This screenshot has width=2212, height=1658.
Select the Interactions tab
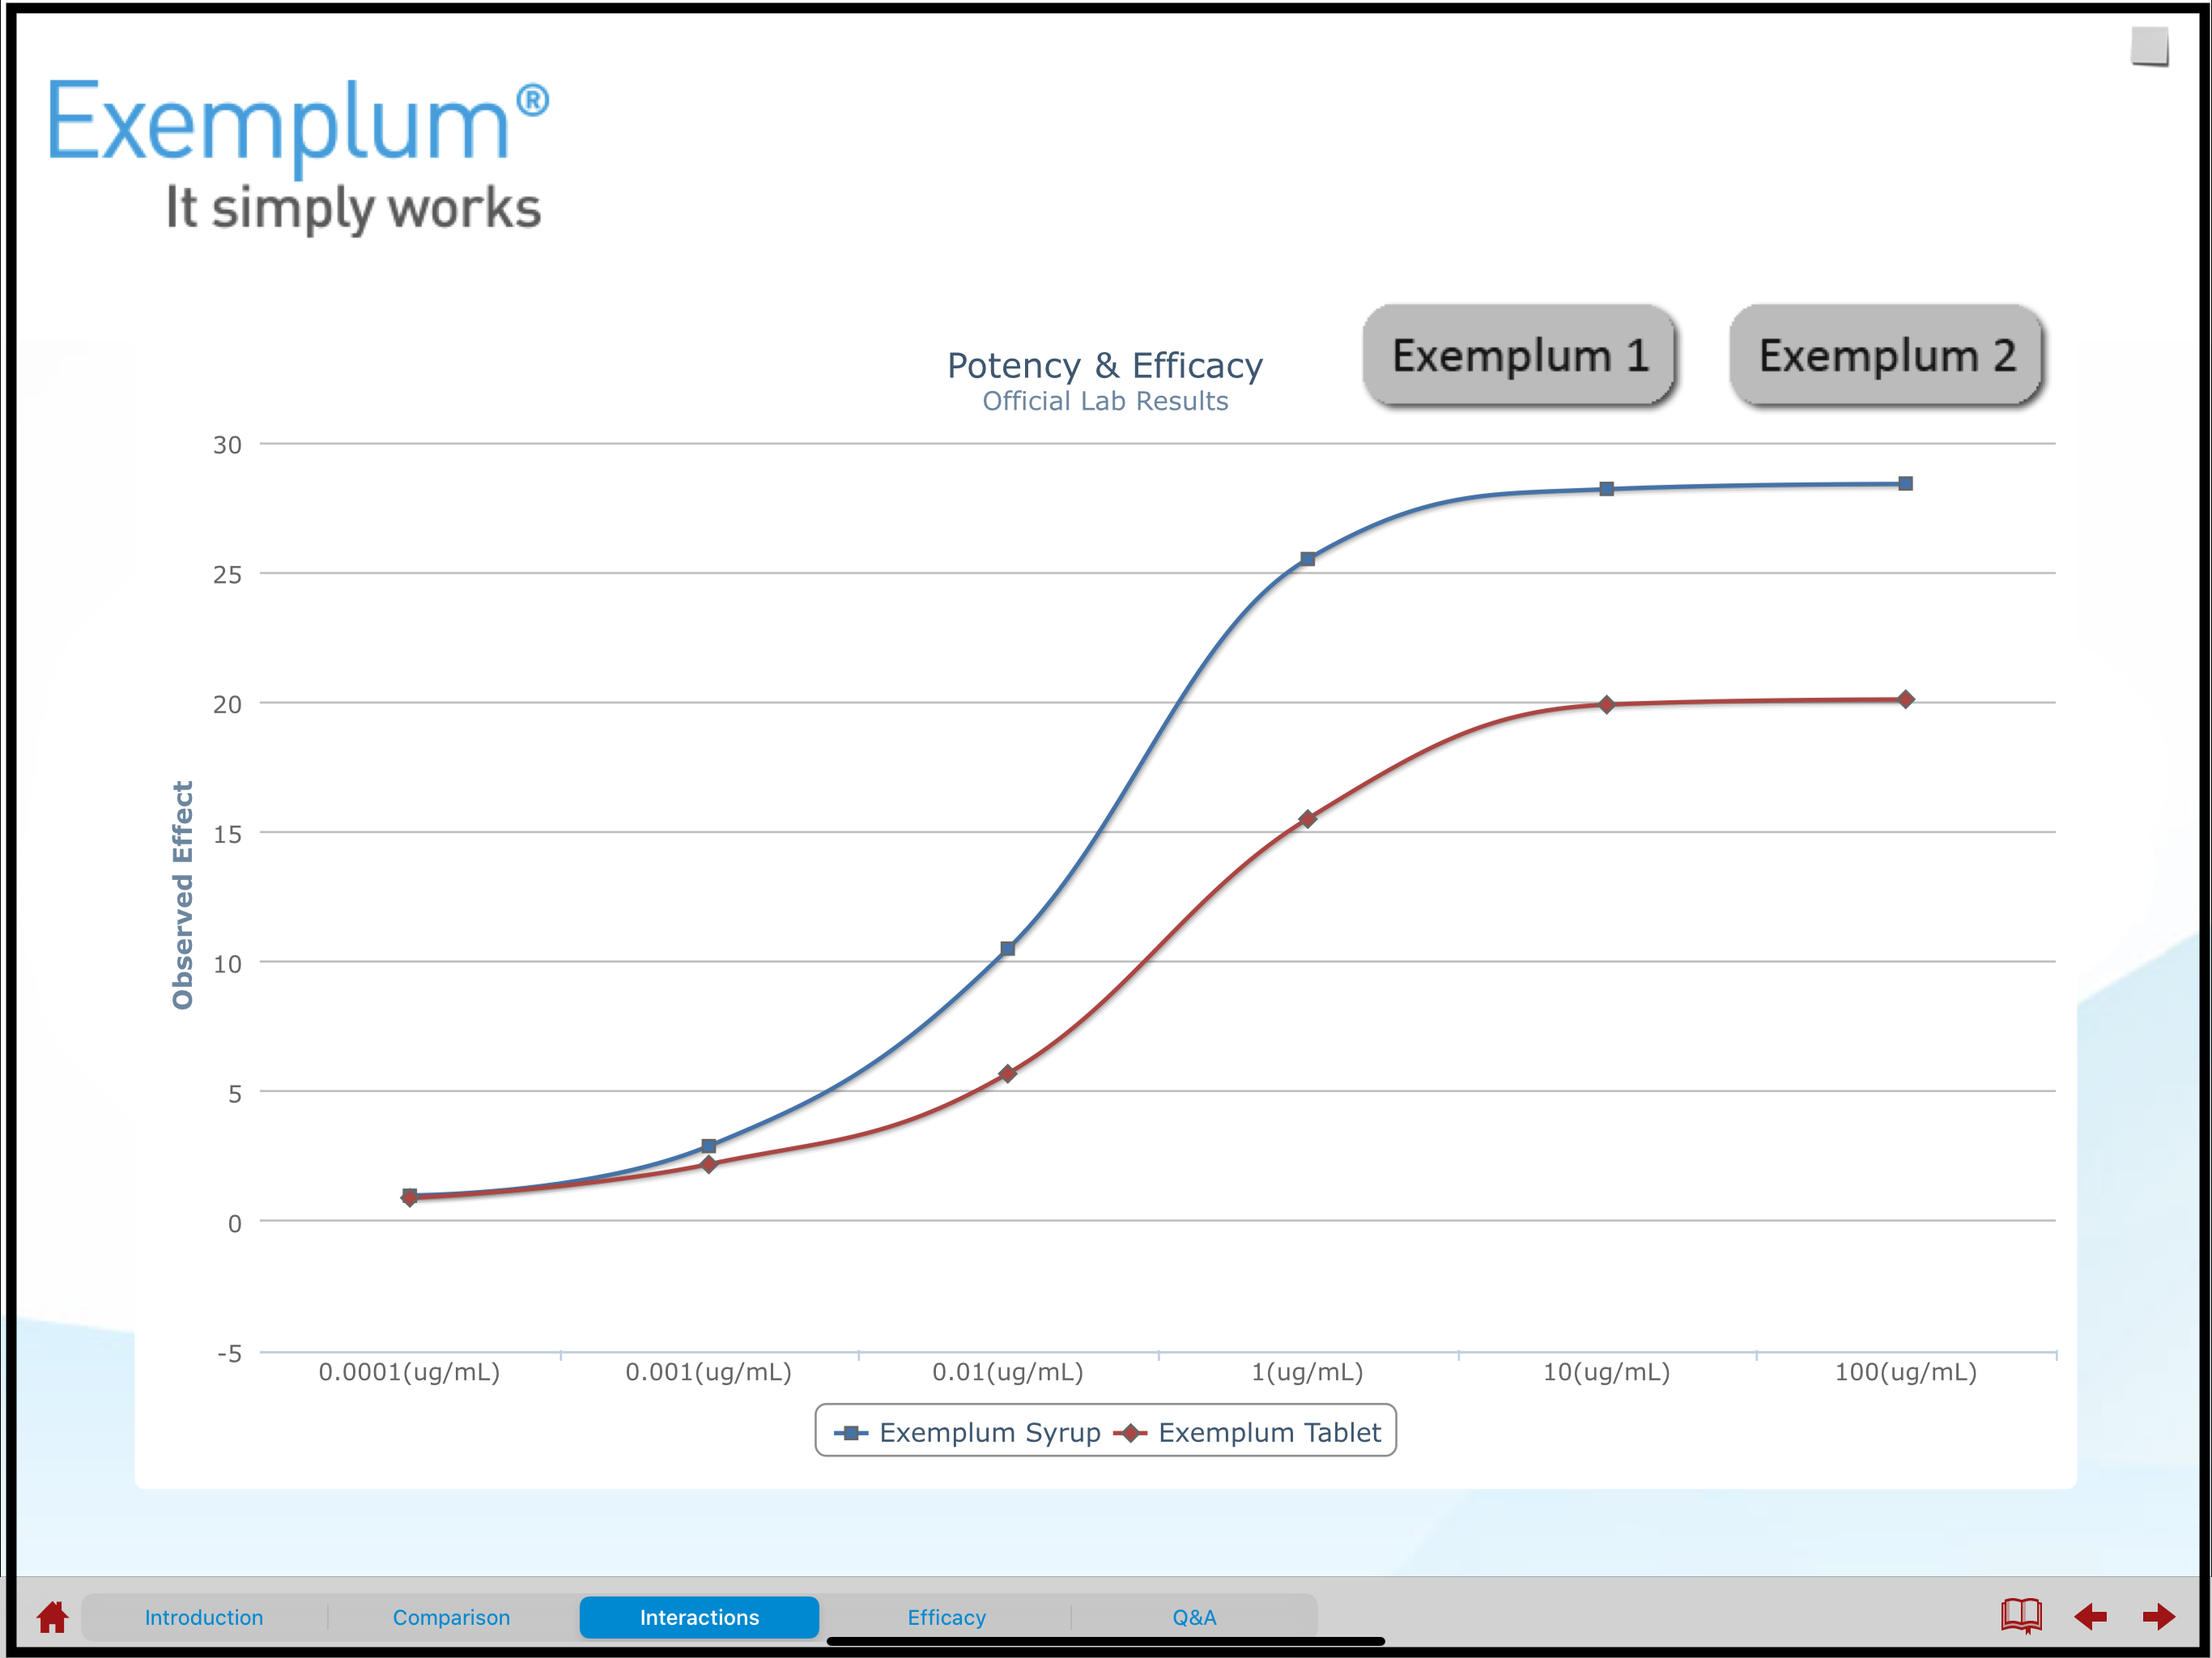click(699, 1617)
